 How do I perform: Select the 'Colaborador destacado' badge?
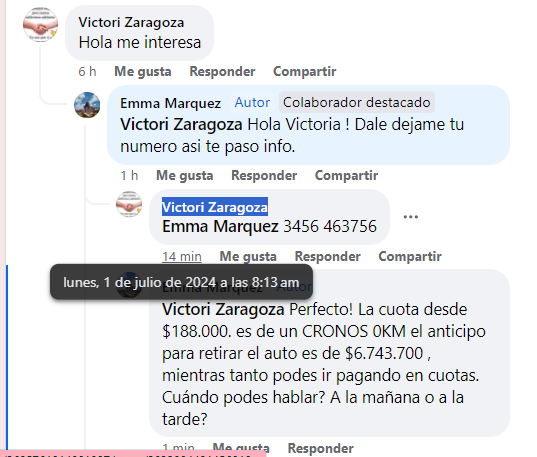pos(357,102)
